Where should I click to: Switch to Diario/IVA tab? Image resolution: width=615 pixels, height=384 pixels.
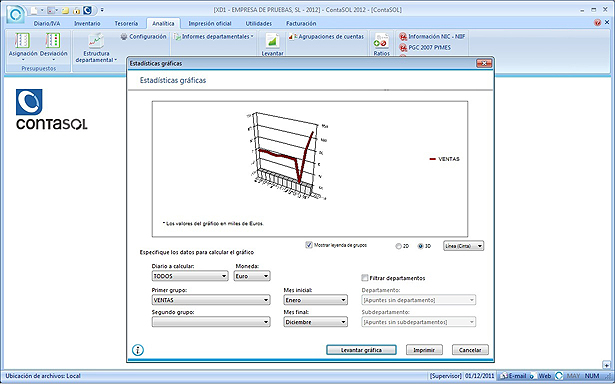point(47,24)
